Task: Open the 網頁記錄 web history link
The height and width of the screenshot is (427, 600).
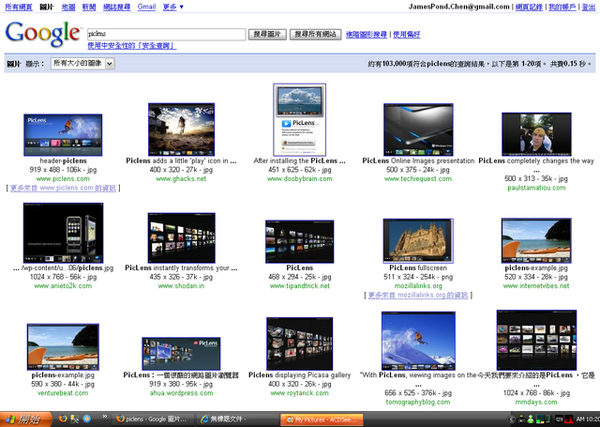Action: coord(529,7)
